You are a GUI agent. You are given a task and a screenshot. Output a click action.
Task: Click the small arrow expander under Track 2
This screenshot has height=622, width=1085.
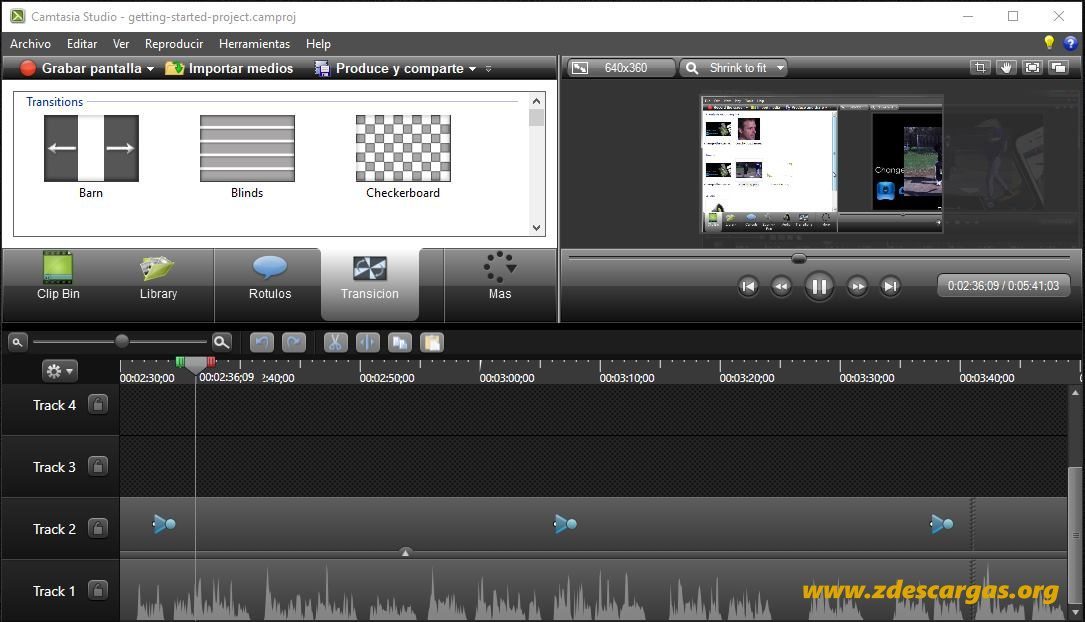[405, 552]
